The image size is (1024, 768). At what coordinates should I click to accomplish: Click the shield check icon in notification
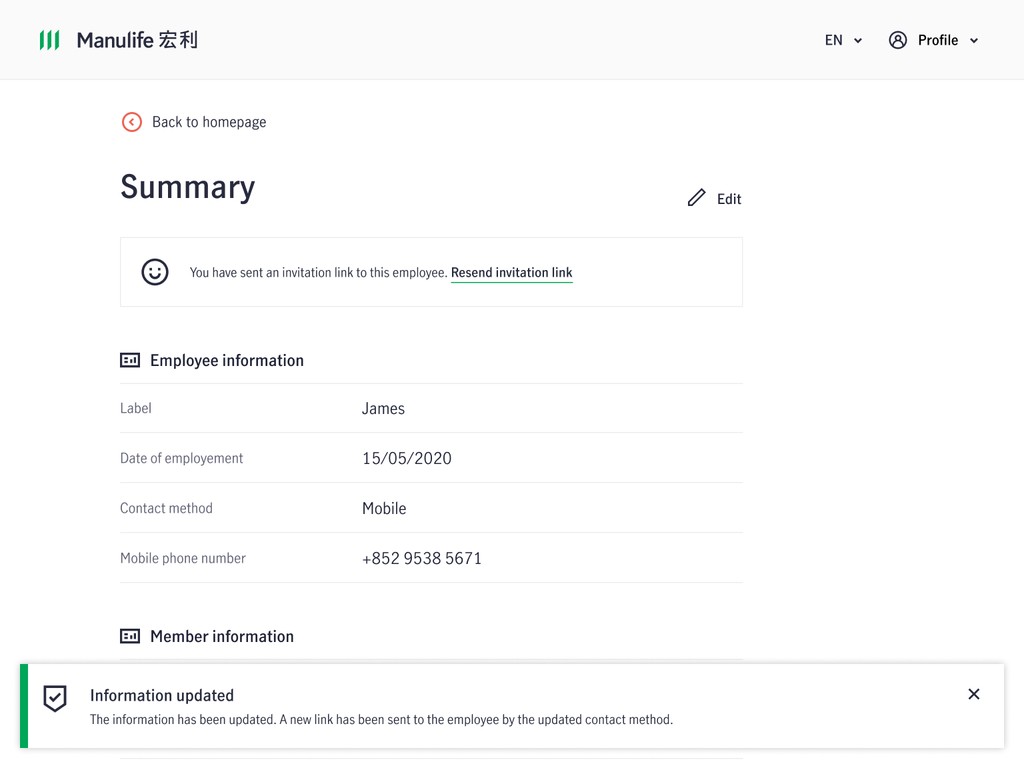55,698
